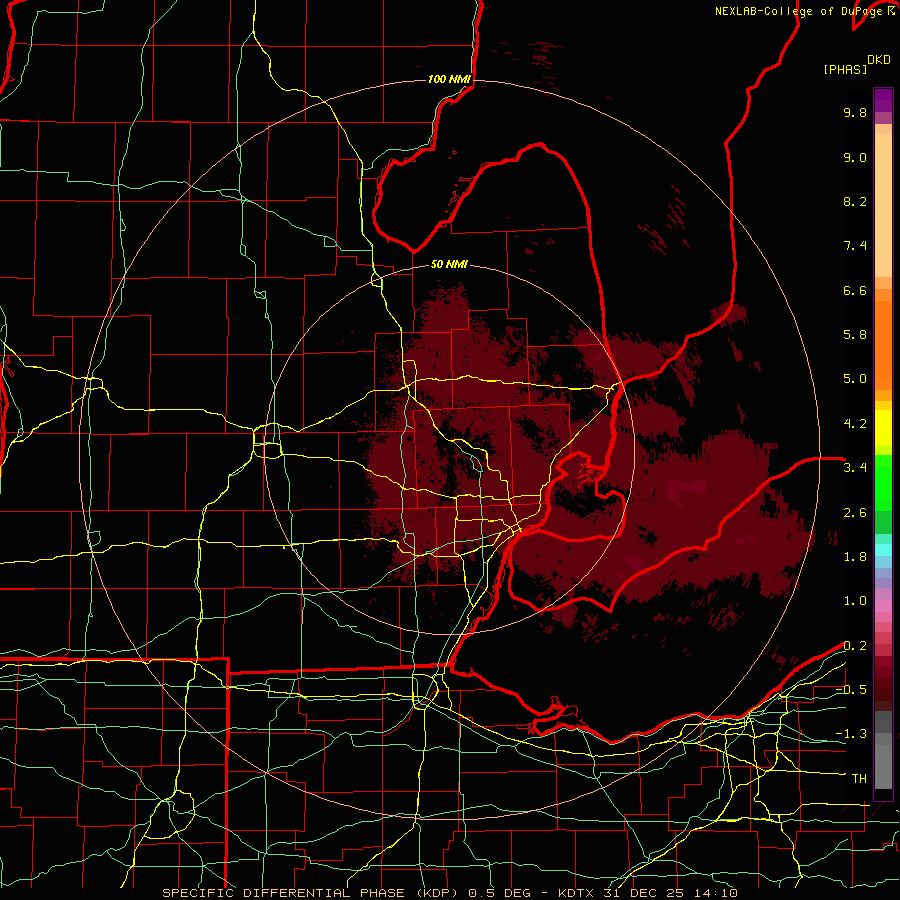
Task: Click the gray band at the color bar bottom
Action: pos(883,763)
